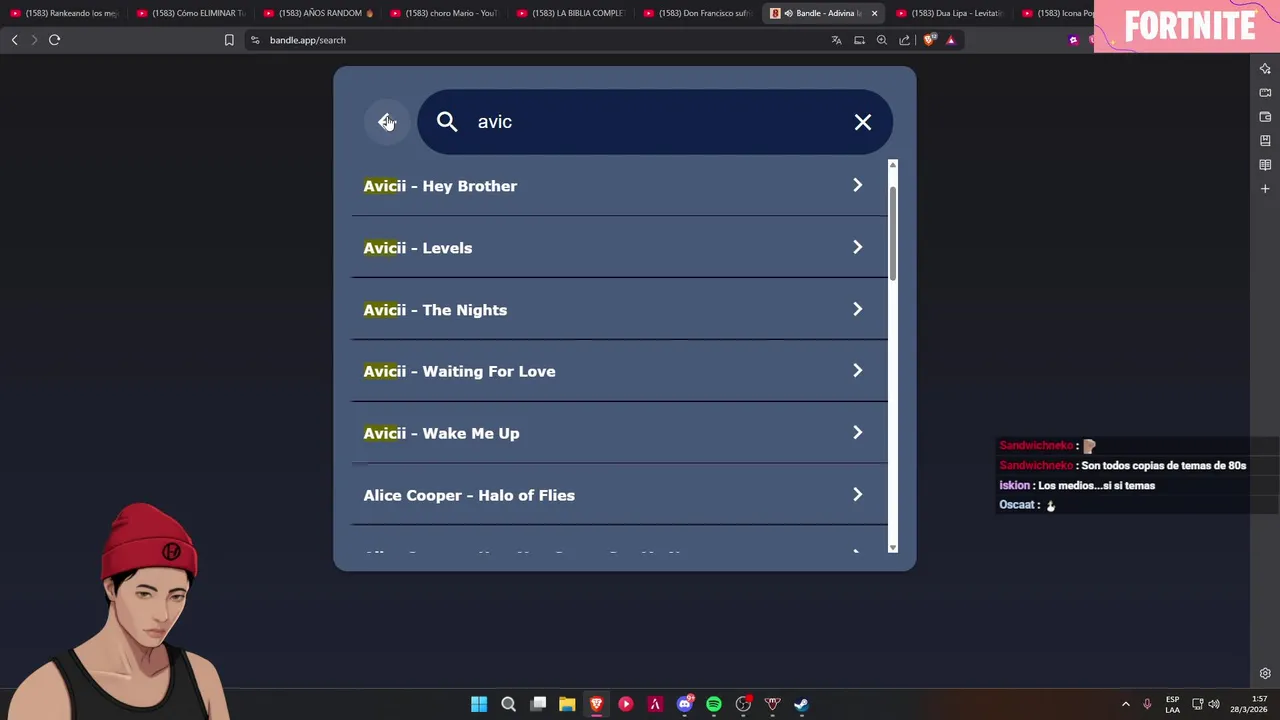This screenshot has height=720, width=1280.
Task: Open reading list icon in sidebar
Action: [x=1265, y=165]
